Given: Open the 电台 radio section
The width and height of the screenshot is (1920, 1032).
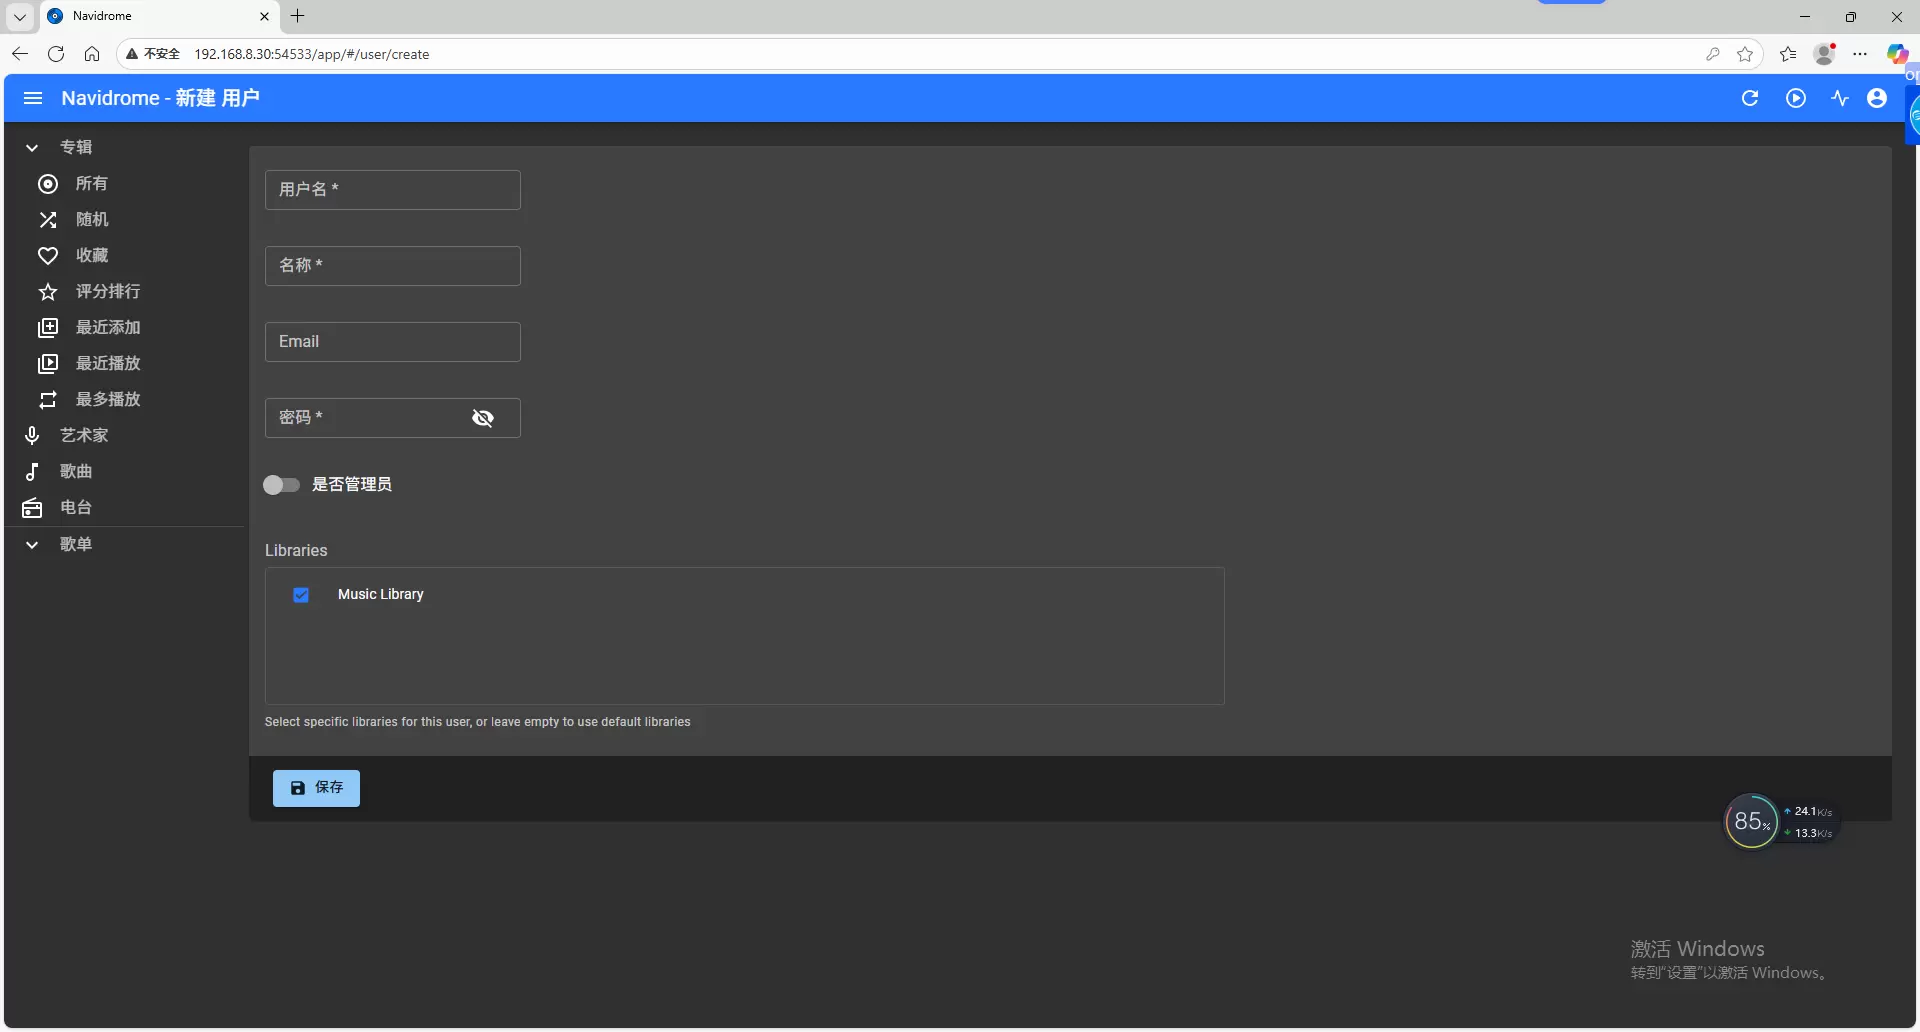Looking at the screenshot, I should [75, 508].
